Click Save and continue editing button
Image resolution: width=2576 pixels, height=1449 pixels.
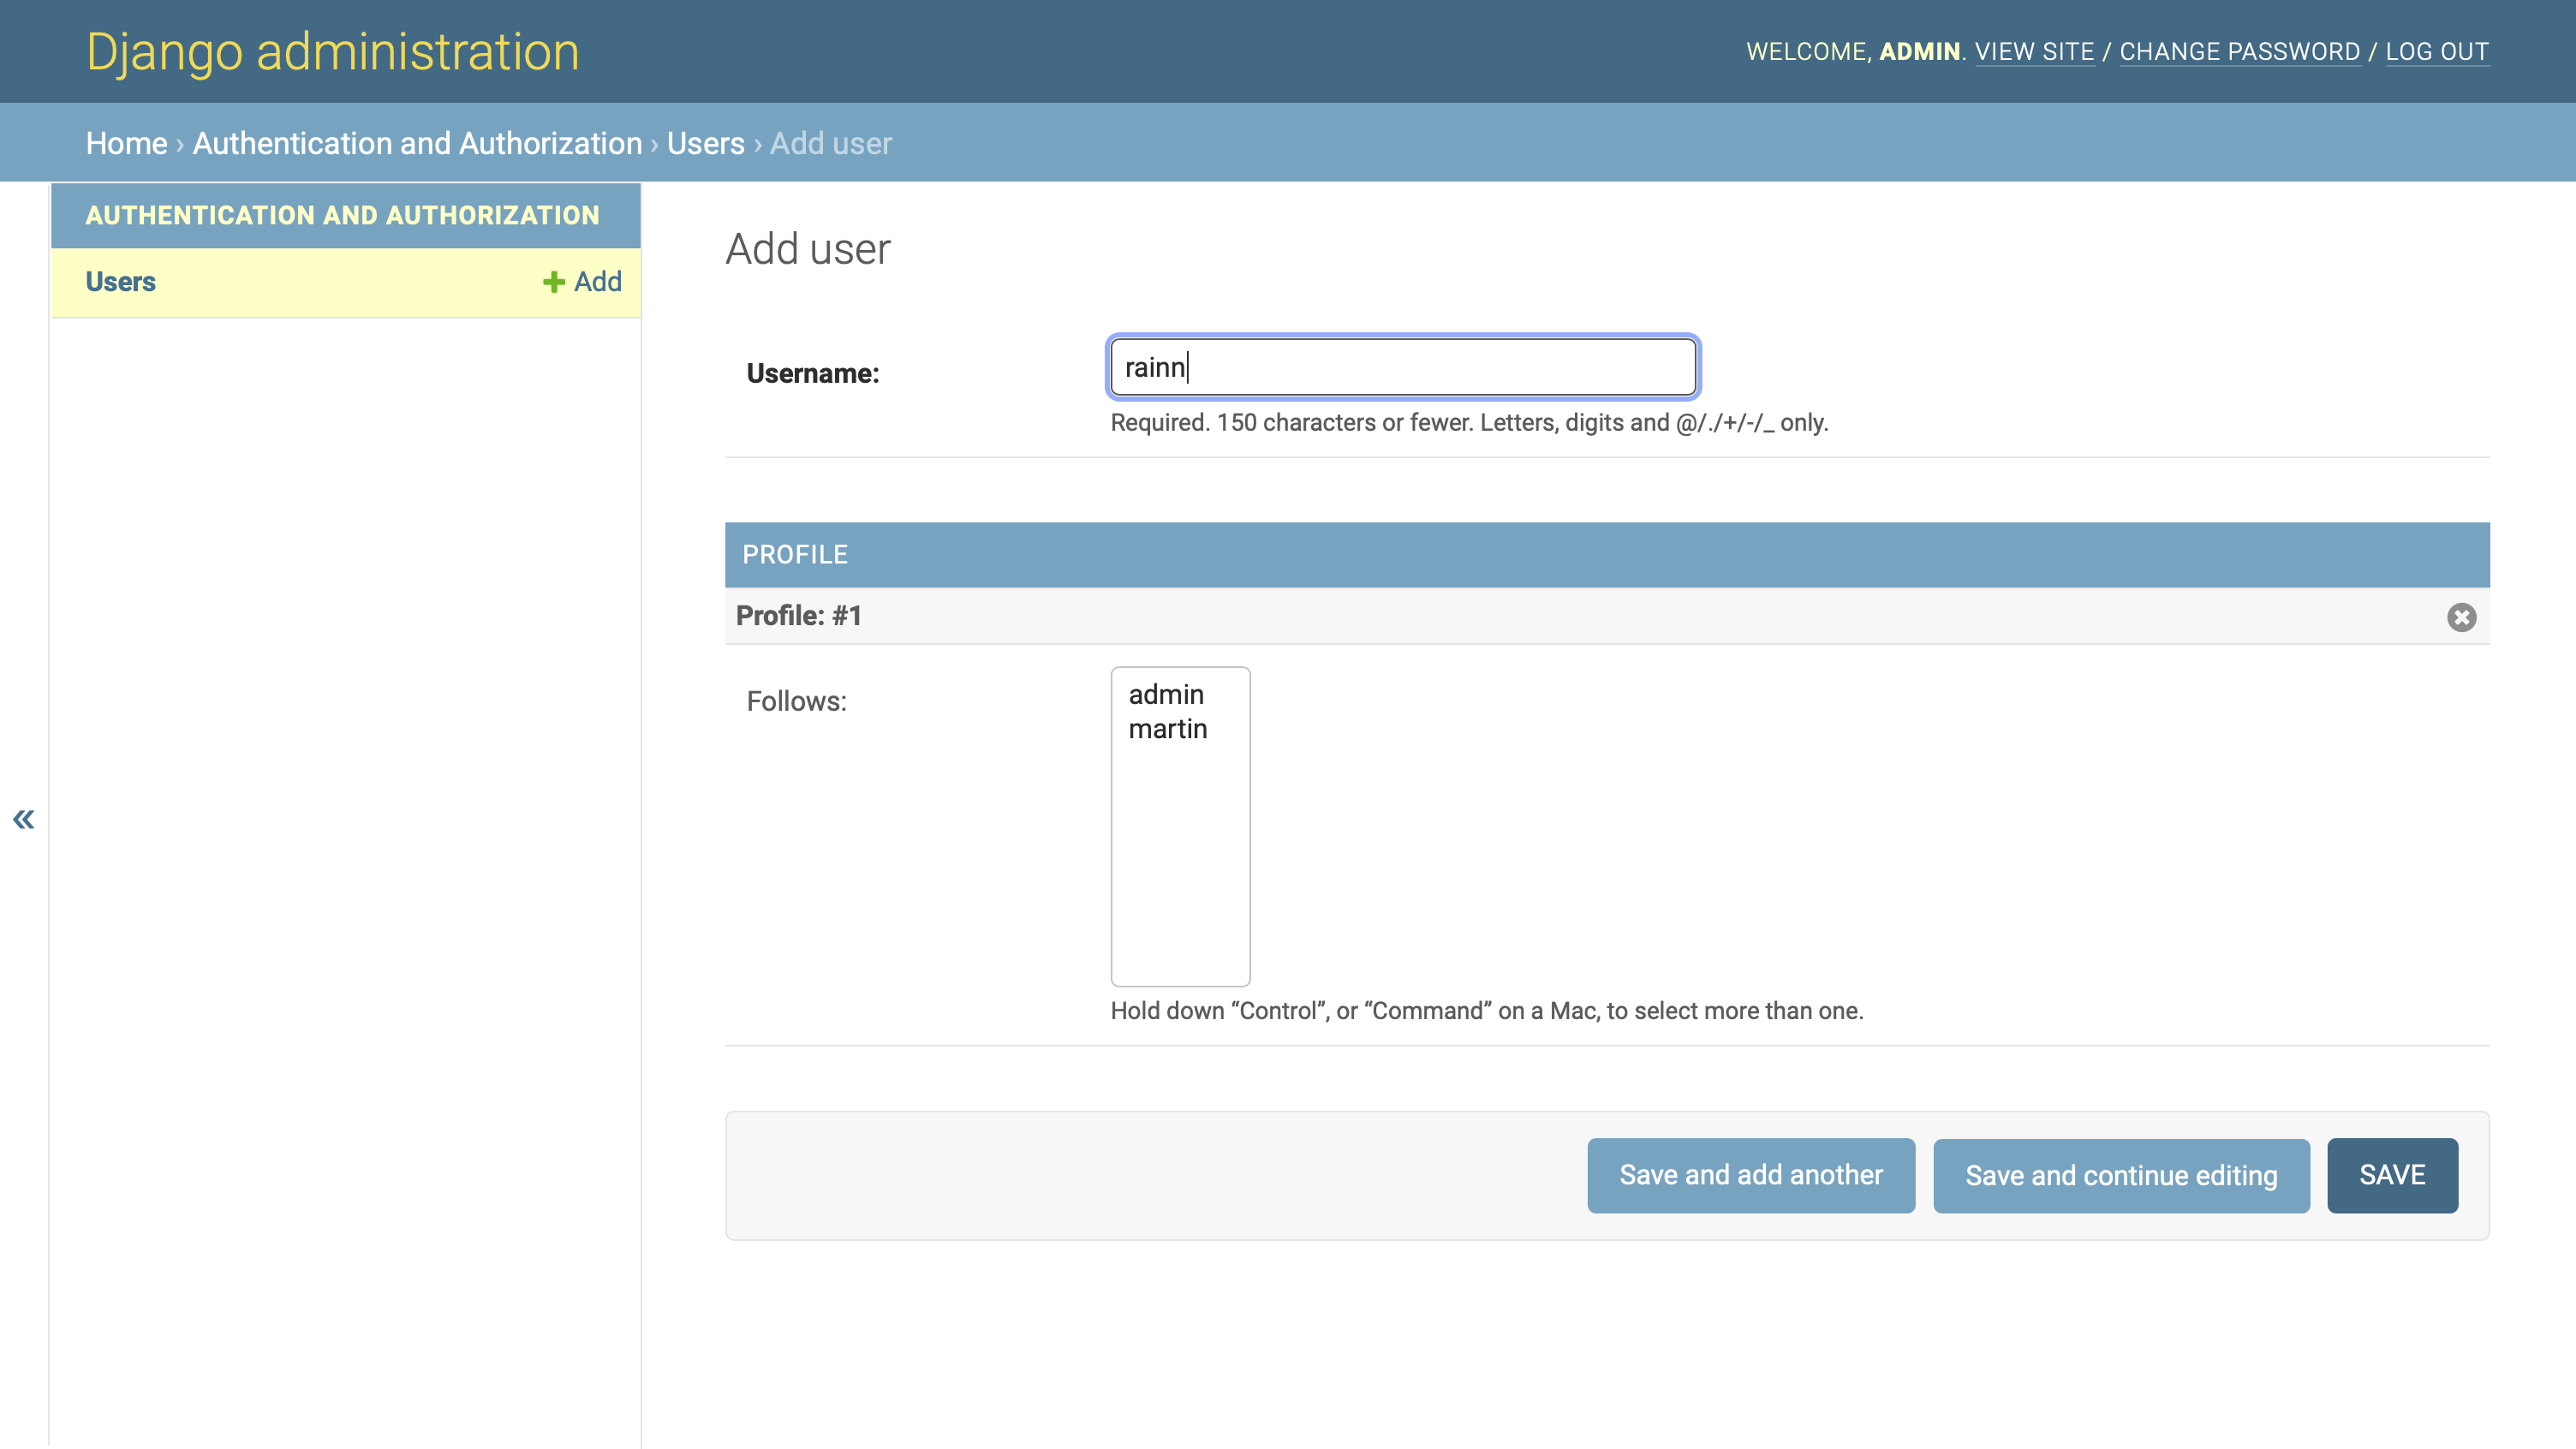tap(2123, 1175)
